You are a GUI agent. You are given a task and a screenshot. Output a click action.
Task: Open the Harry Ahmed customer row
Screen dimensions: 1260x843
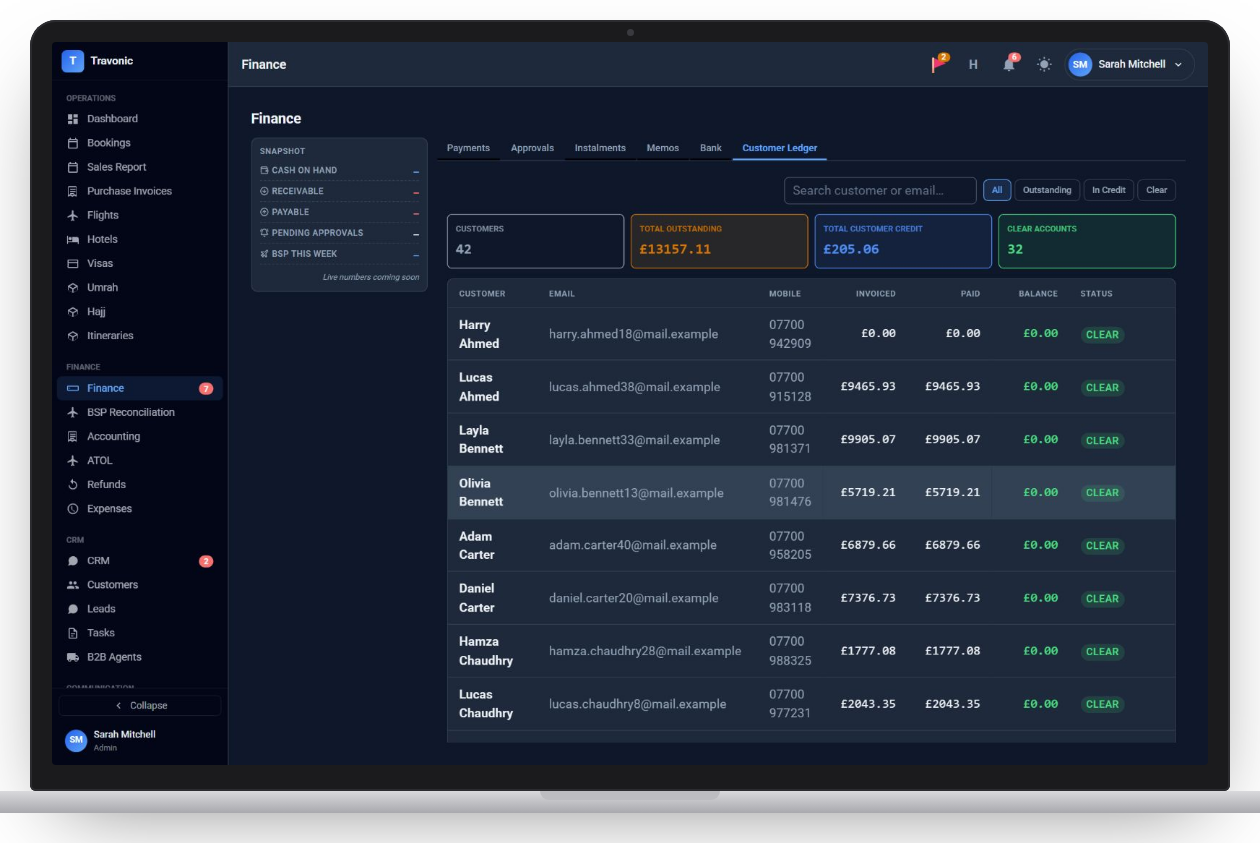coord(811,334)
